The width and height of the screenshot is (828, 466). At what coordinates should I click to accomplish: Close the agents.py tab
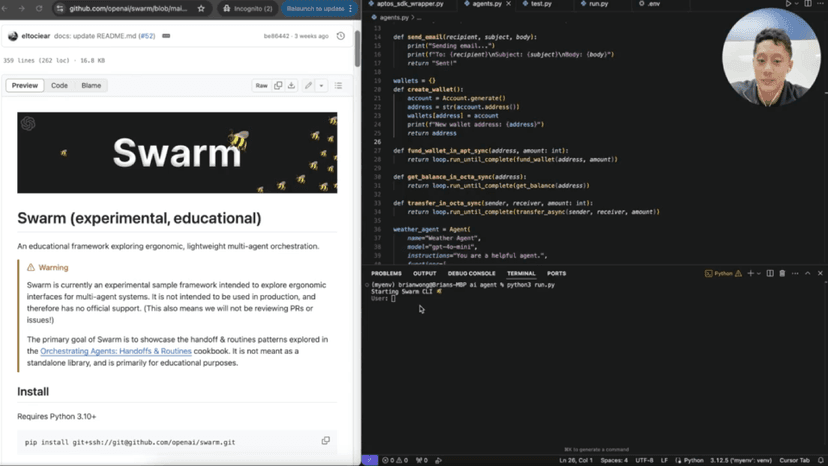pyautogui.click(x=509, y=4)
